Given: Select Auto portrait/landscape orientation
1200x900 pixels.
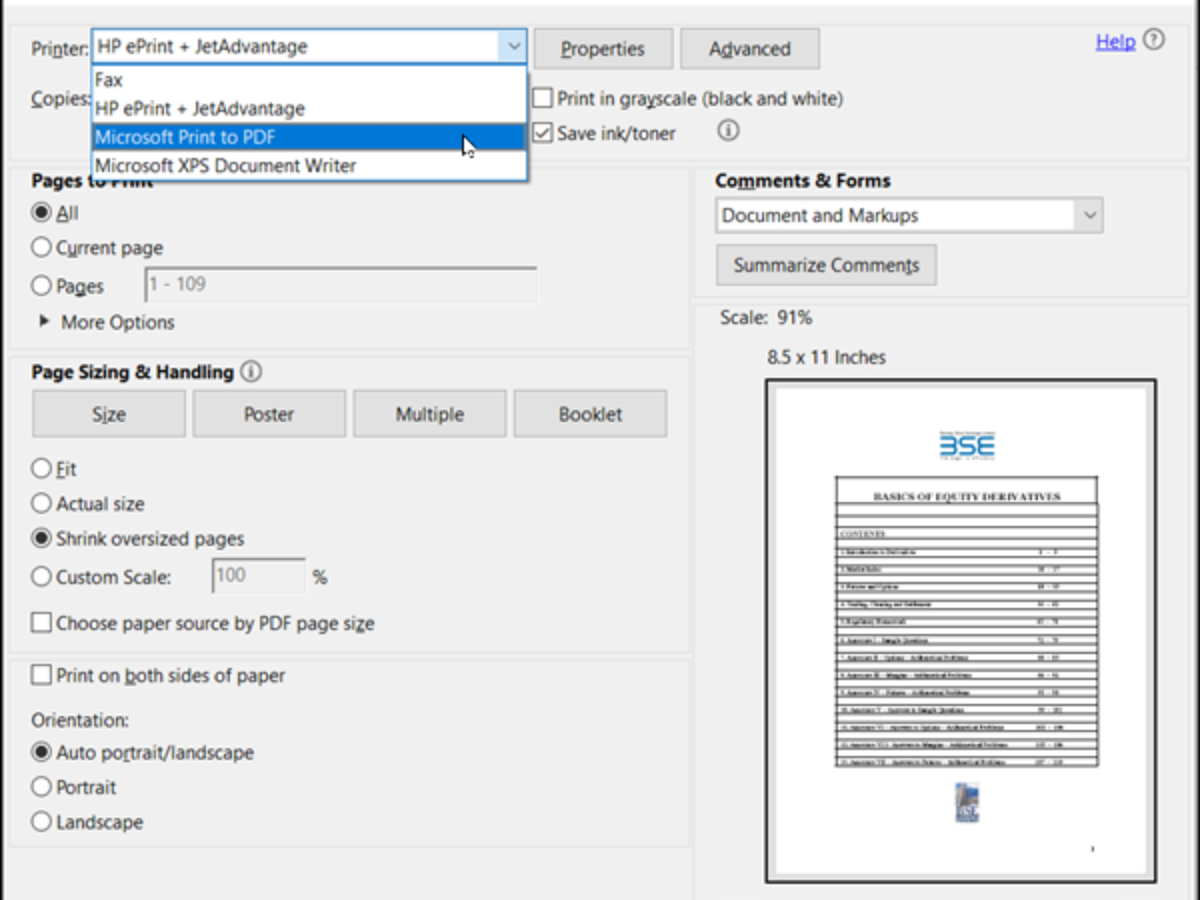Looking at the screenshot, I should pos(41,752).
